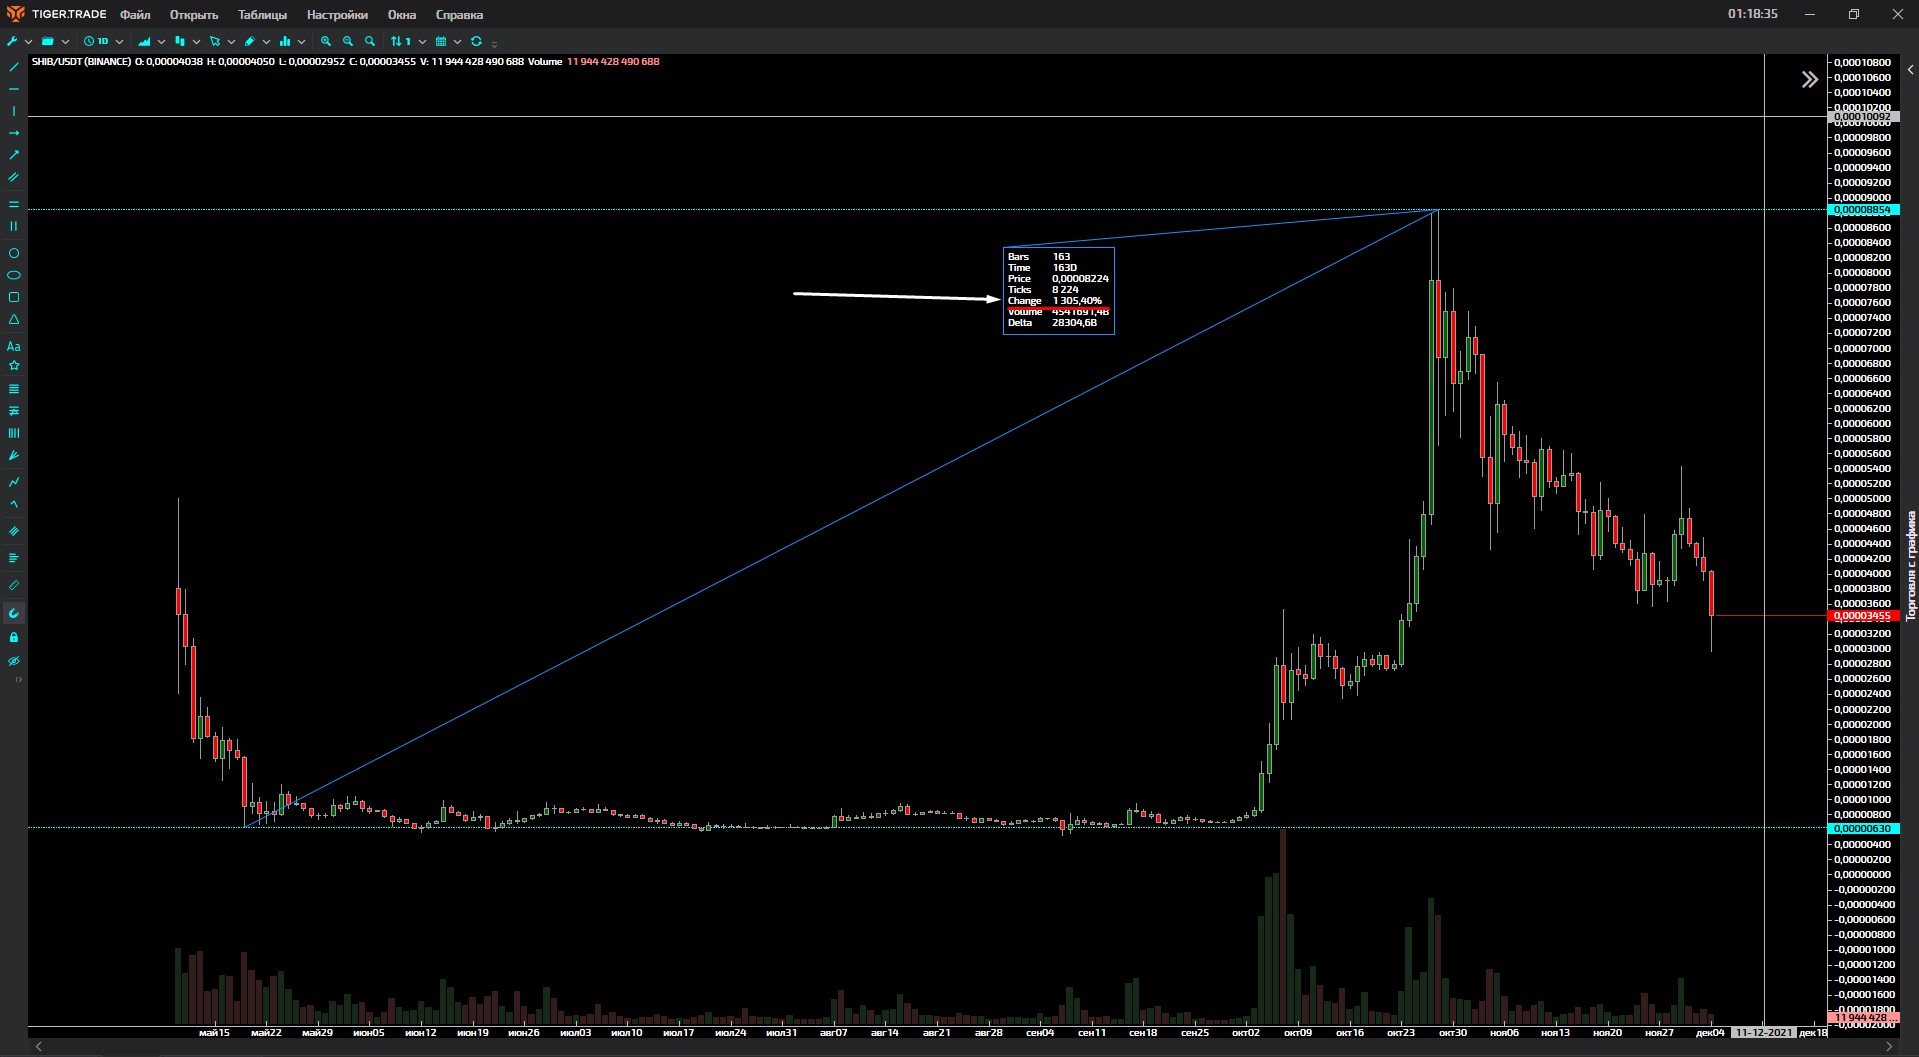
Task: Click the zoom out magnifier icon
Action: [348, 42]
